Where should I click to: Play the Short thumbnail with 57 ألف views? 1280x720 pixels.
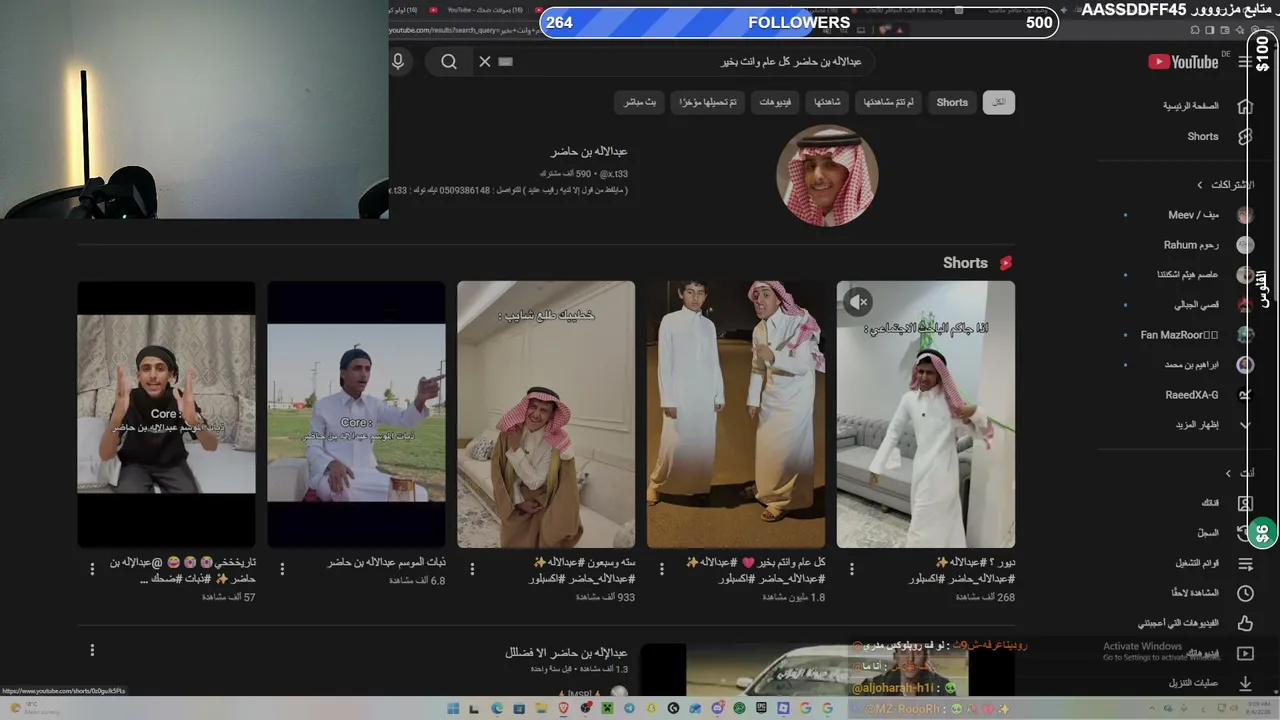pyautogui.click(x=166, y=414)
